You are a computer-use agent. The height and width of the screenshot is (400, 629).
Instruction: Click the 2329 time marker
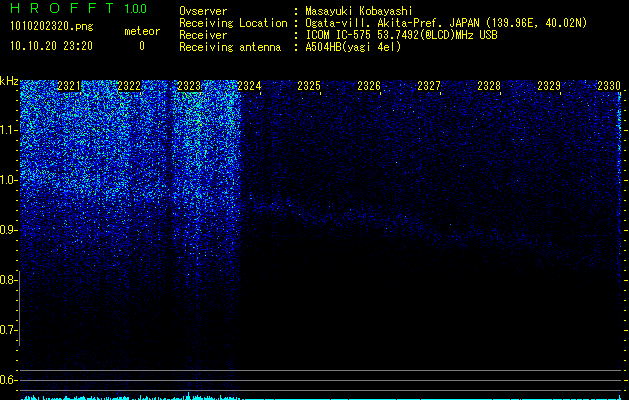click(549, 86)
